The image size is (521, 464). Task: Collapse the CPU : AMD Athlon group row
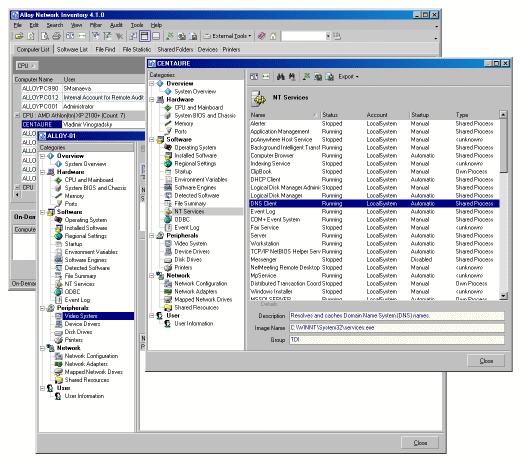[17, 116]
